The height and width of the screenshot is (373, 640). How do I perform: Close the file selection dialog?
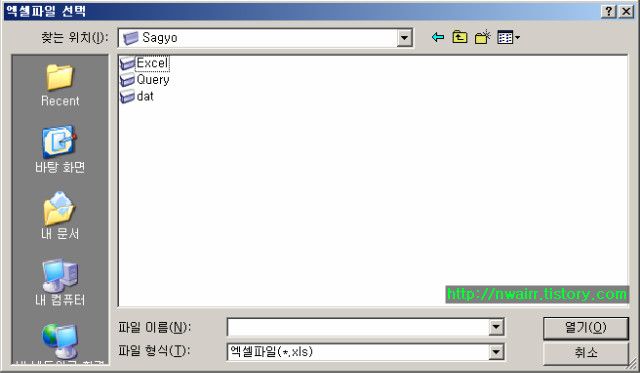tap(626, 11)
